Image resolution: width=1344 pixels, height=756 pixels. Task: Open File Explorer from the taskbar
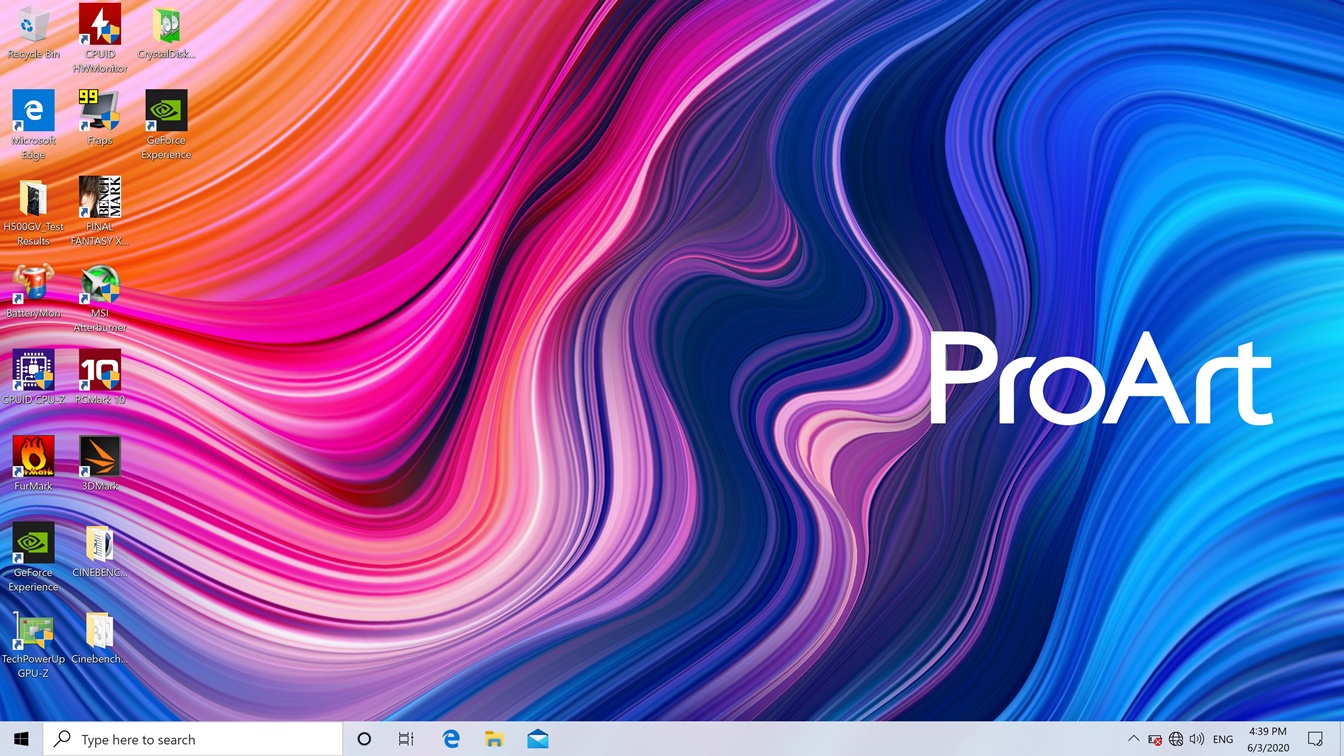coord(494,739)
